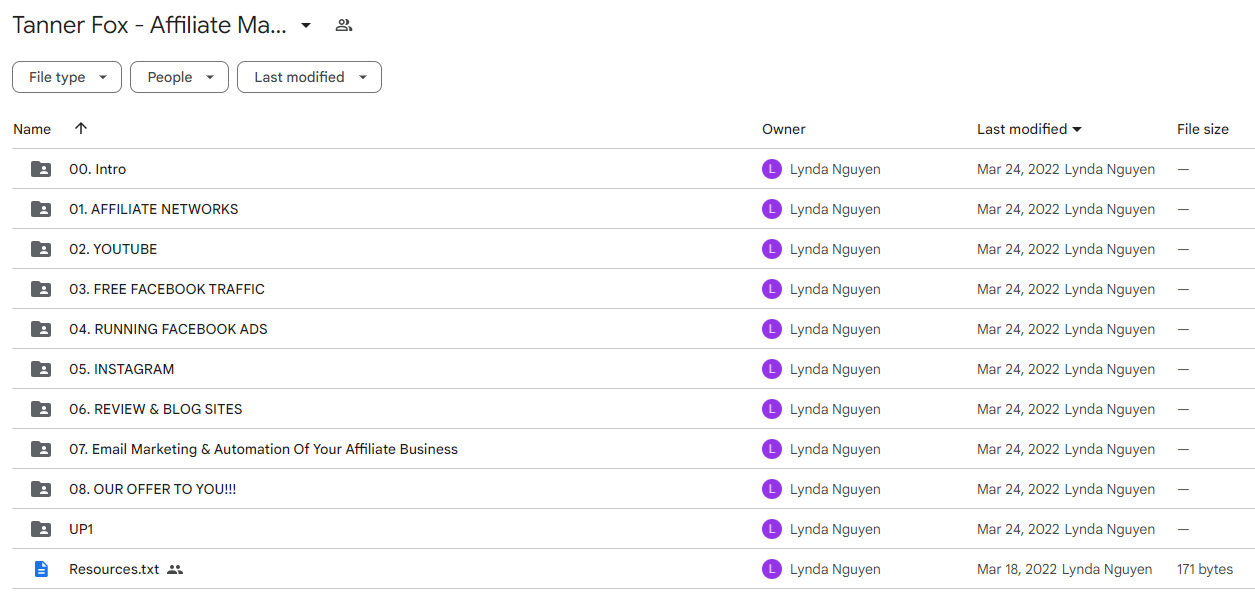Image resolution: width=1255 pixels, height=608 pixels.
Task: Click owner avatar in 07. Email Marketing row
Action: tap(771, 449)
